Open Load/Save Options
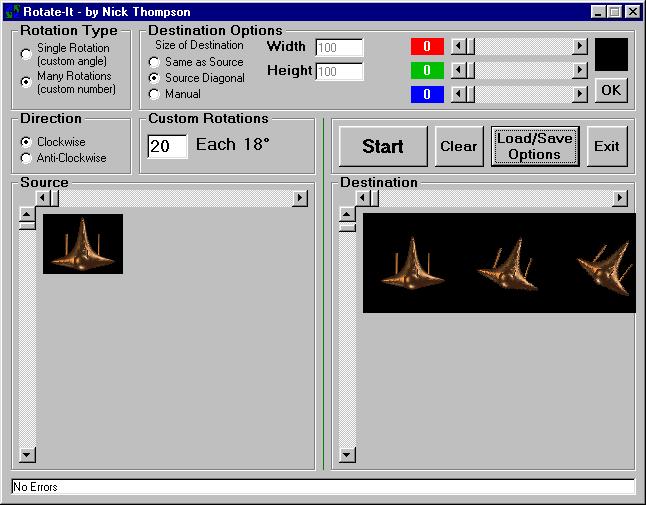 (534, 146)
